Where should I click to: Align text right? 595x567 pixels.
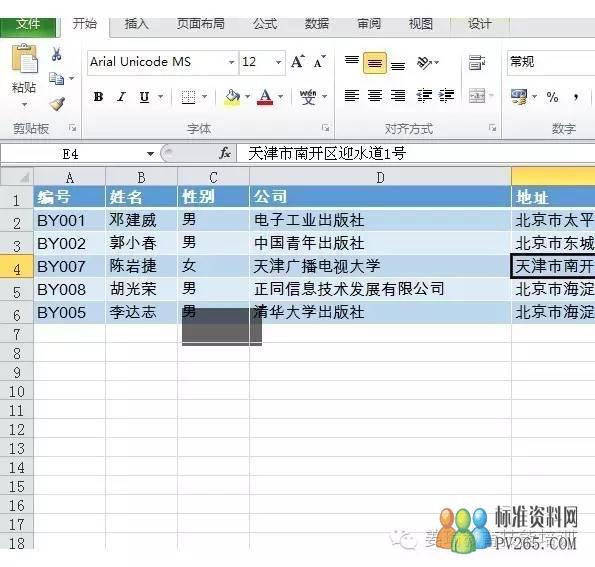[398, 95]
